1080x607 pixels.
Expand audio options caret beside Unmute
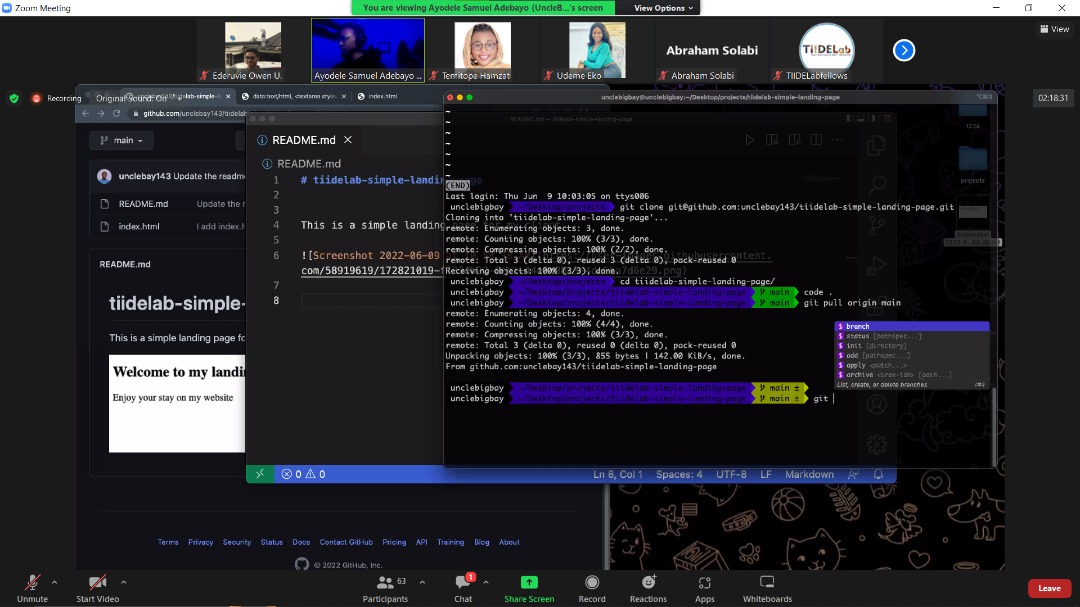pos(54,582)
